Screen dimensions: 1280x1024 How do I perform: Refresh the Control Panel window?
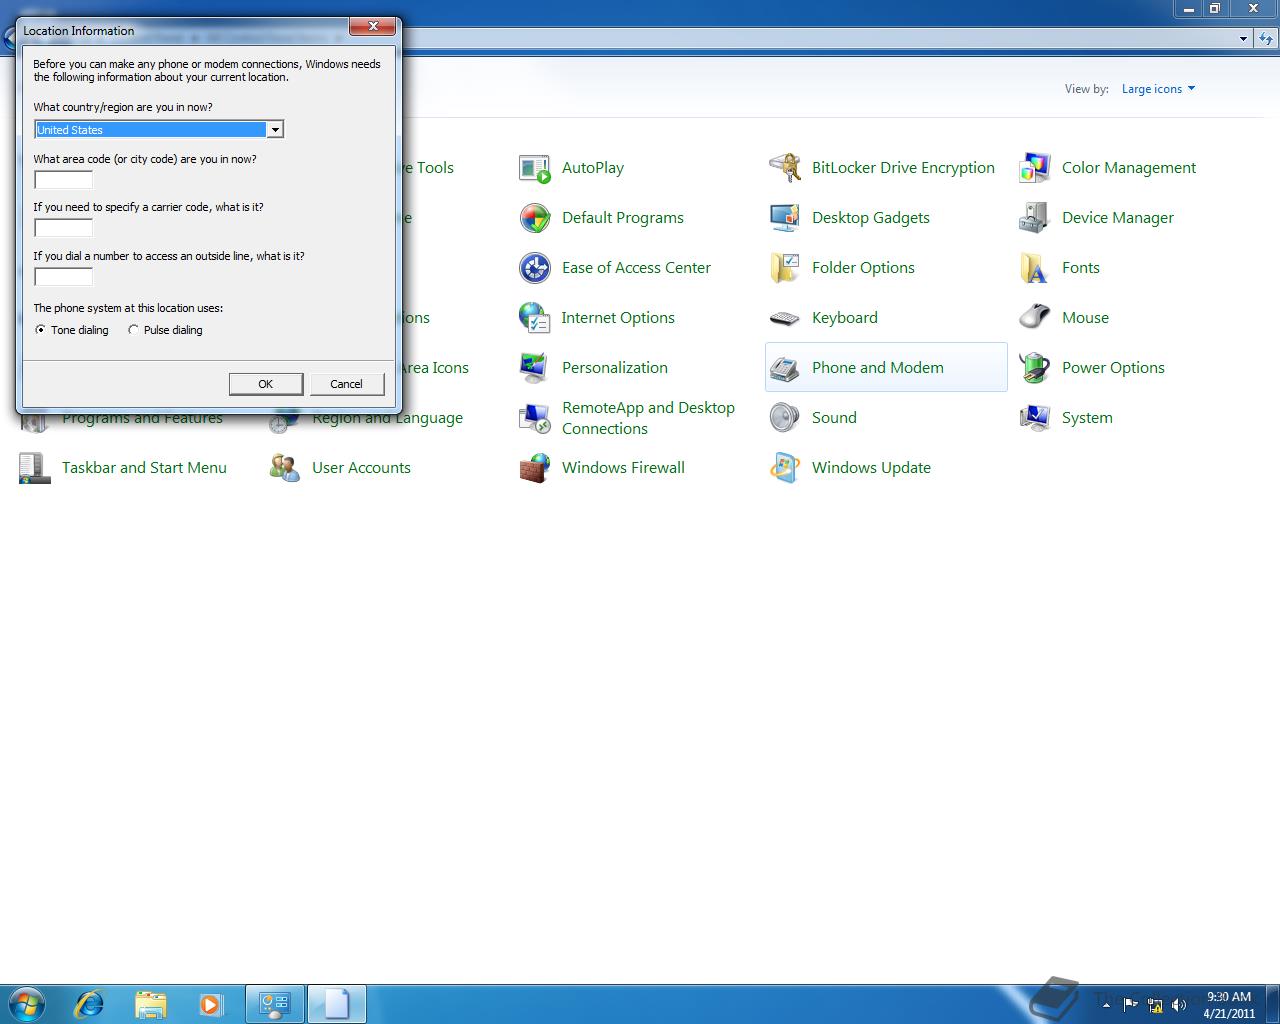click(x=1266, y=39)
